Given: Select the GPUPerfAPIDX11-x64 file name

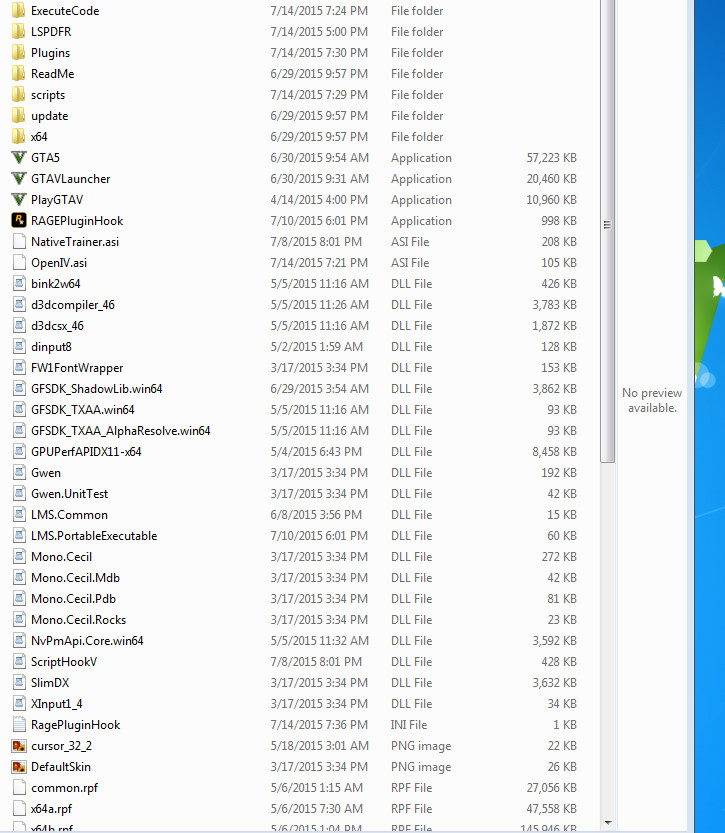Looking at the screenshot, I should click(86, 452).
